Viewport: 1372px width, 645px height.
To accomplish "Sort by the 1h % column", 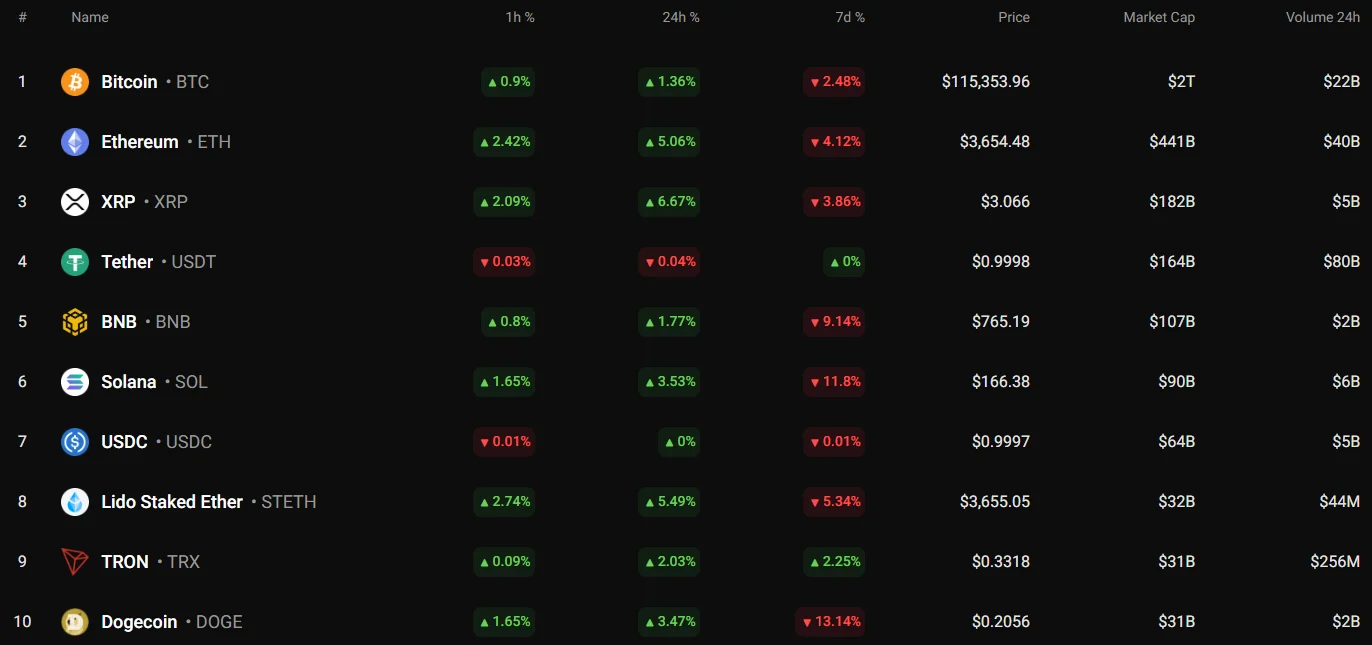I will coord(519,17).
